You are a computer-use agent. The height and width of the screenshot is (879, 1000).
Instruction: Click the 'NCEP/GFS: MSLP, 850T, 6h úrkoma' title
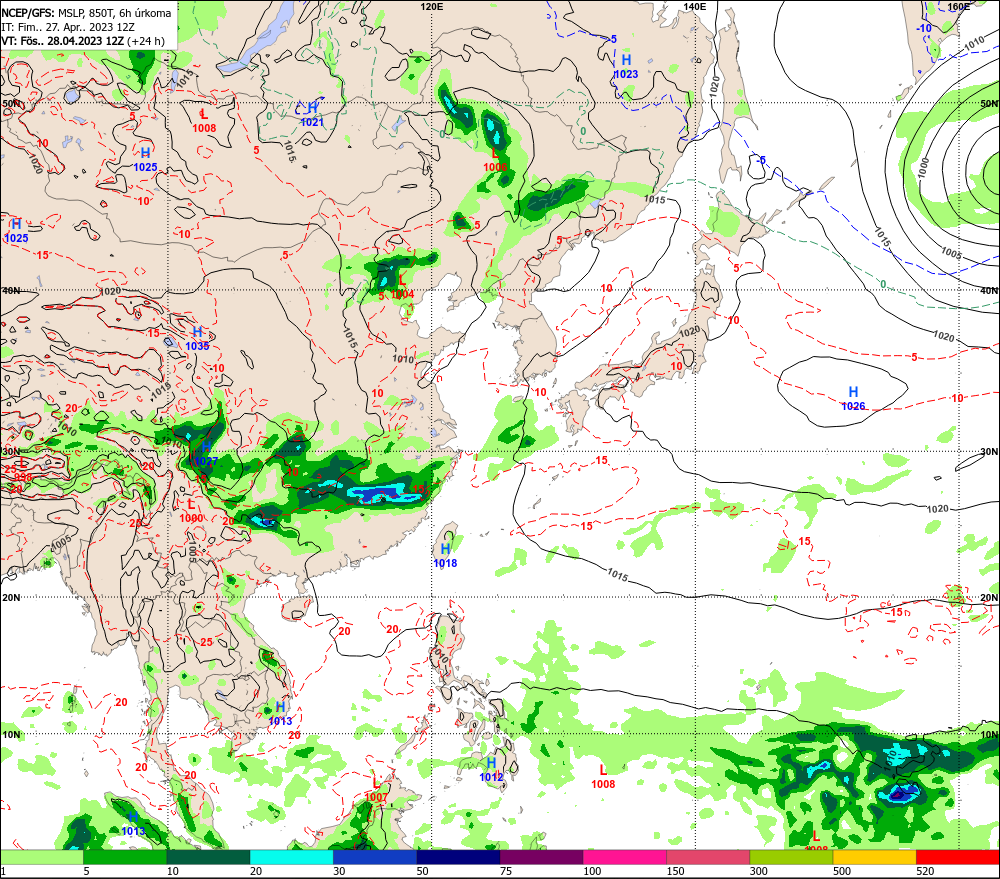tap(87, 13)
